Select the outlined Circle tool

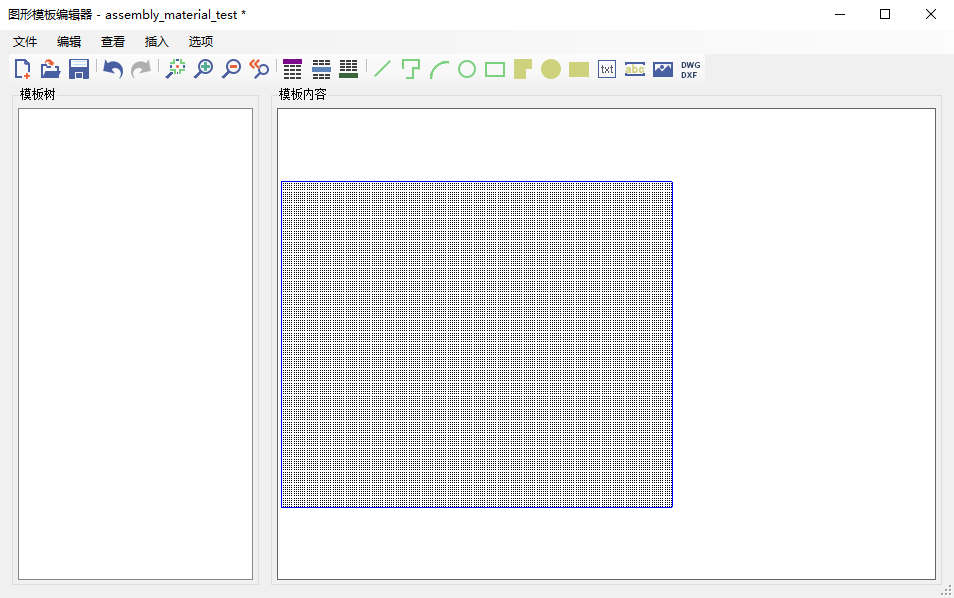click(x=467, y=69)
